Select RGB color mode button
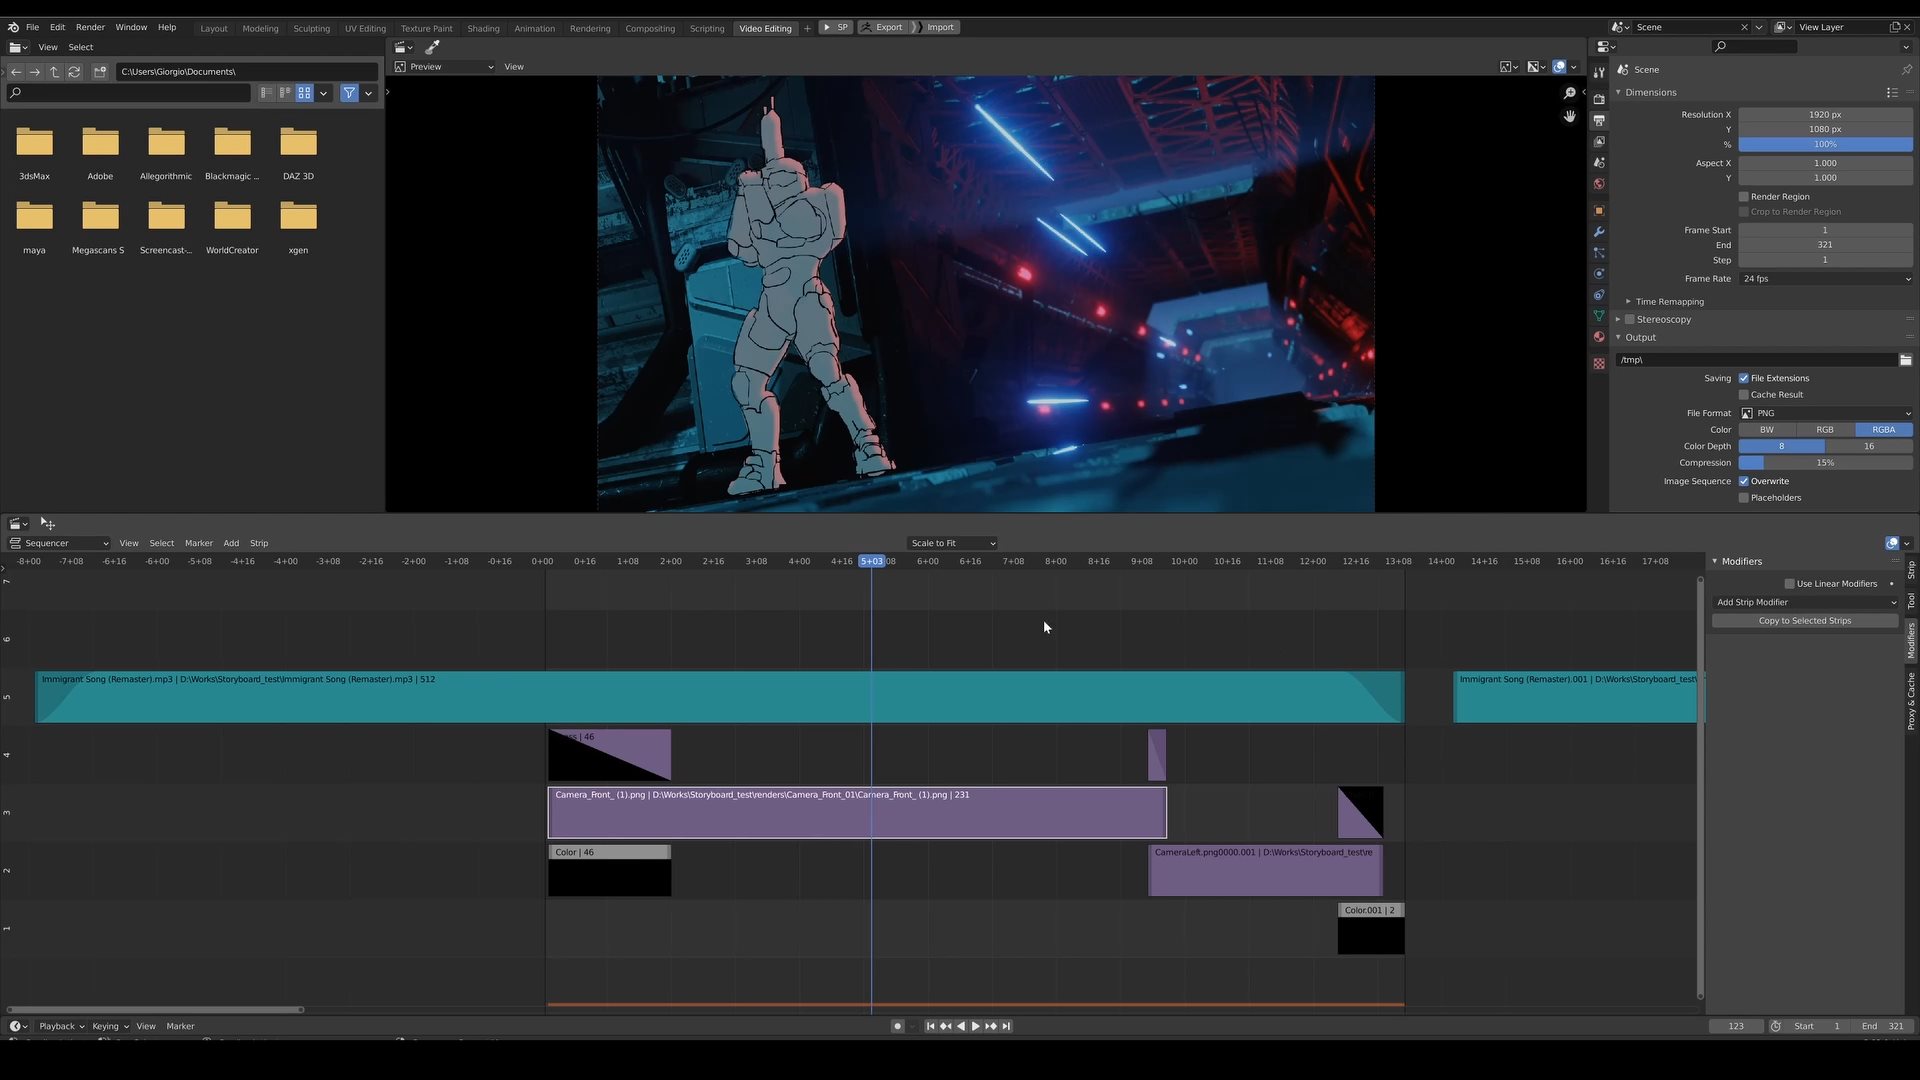1920x1080 pixels. coord(1825,430)
